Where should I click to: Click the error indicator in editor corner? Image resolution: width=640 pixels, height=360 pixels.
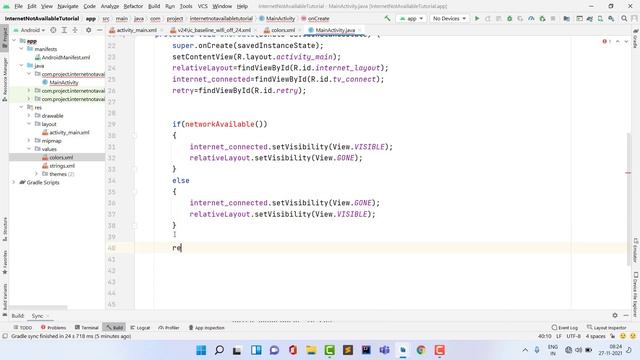tap(606, 41)
